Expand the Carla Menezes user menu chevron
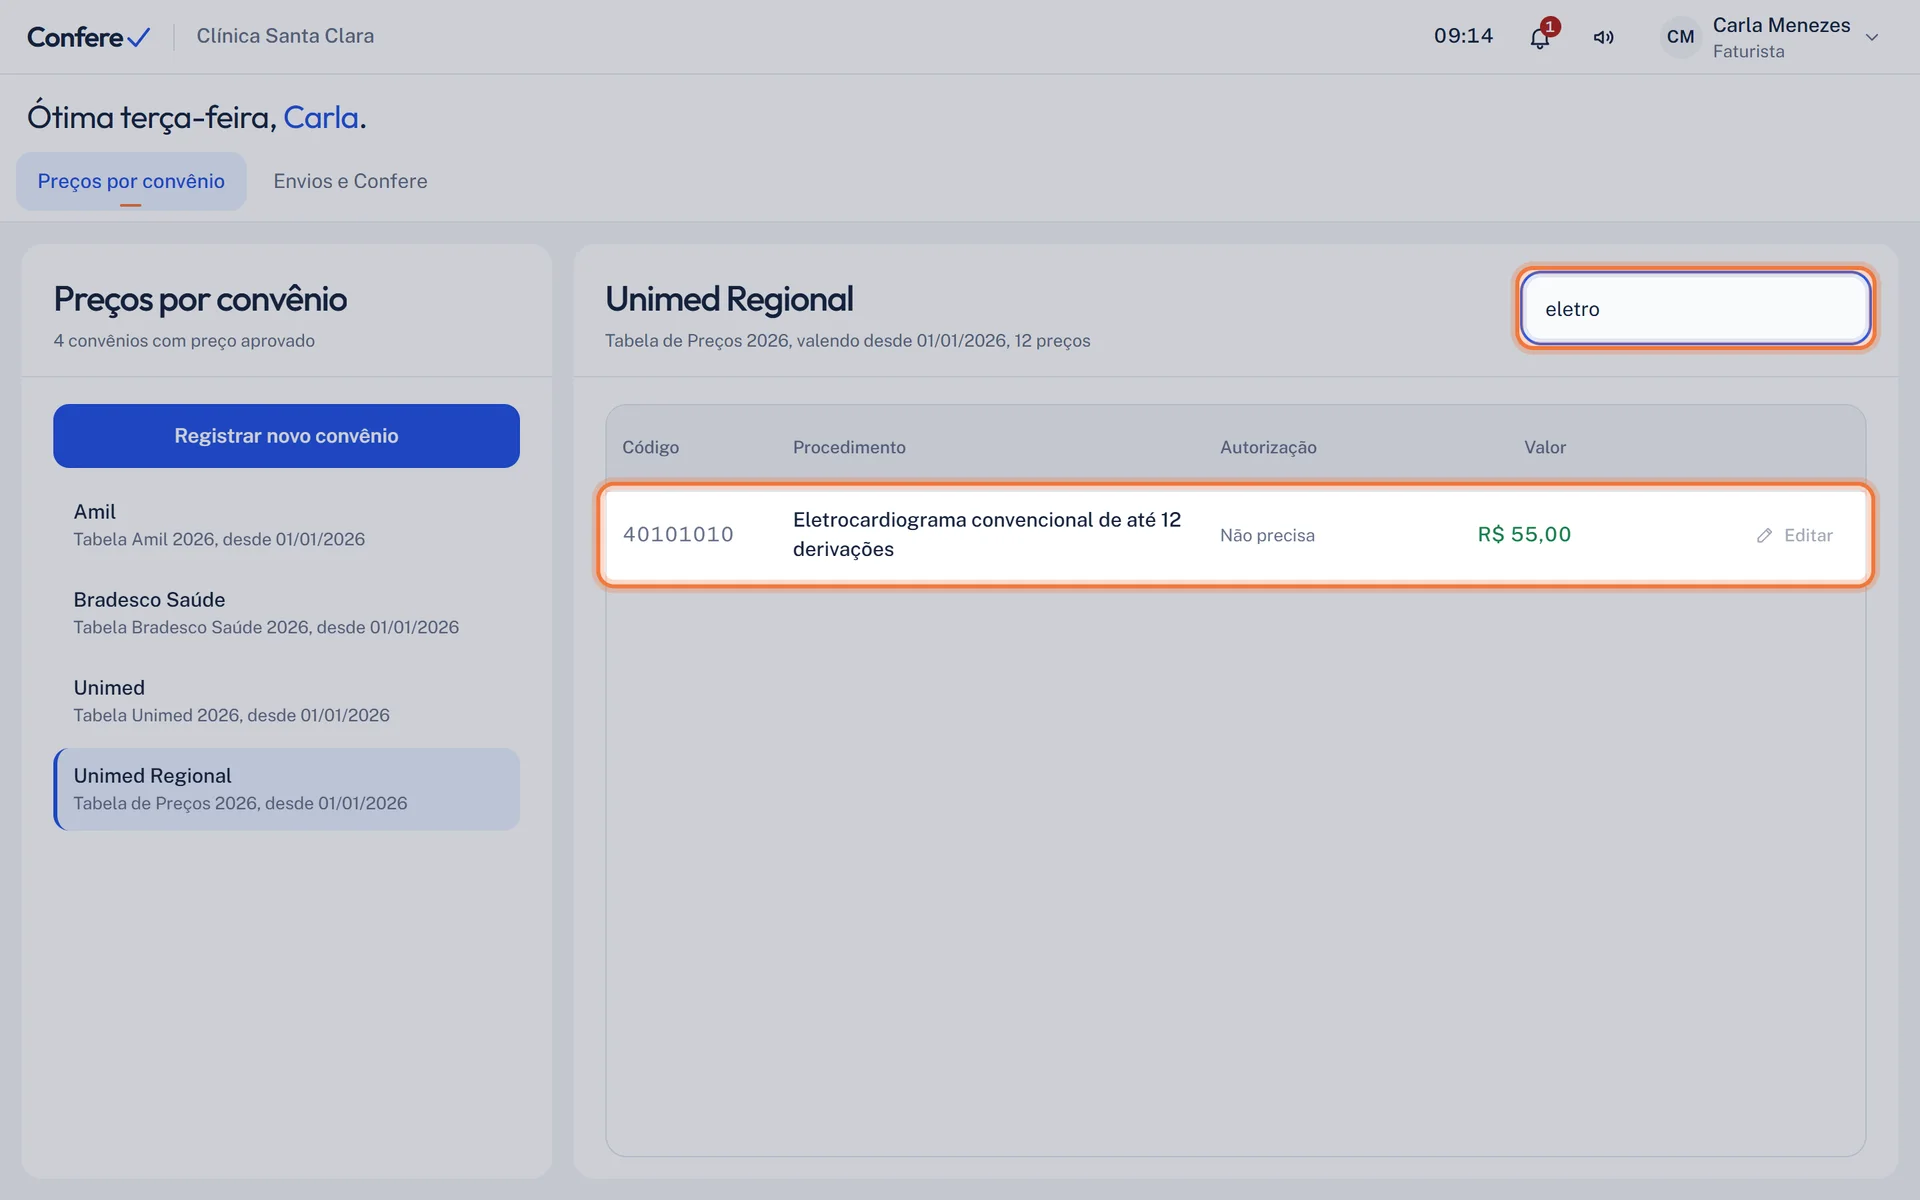Screen dimensions: 1920x1200 [1872, 37]
